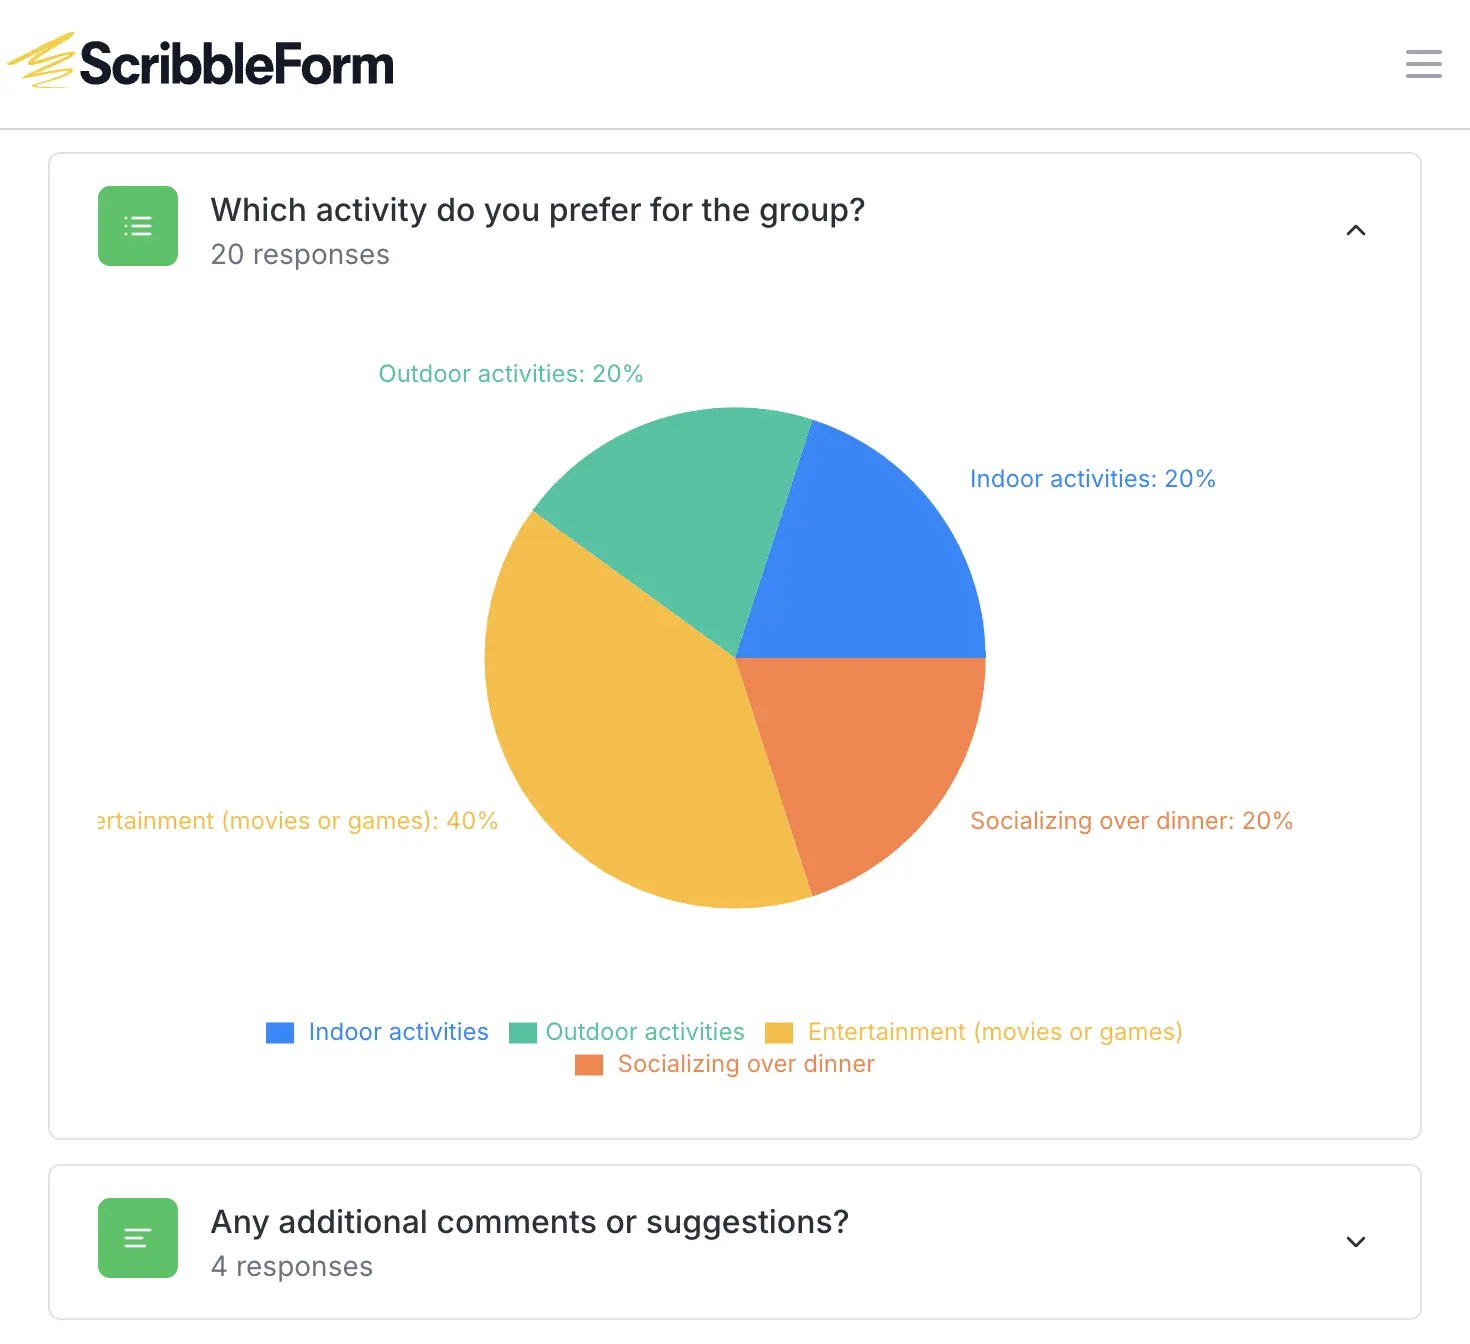Toggle Entertainment (movies or games) legend label
The image size is (1470, 1344).
coord(995,1032)
